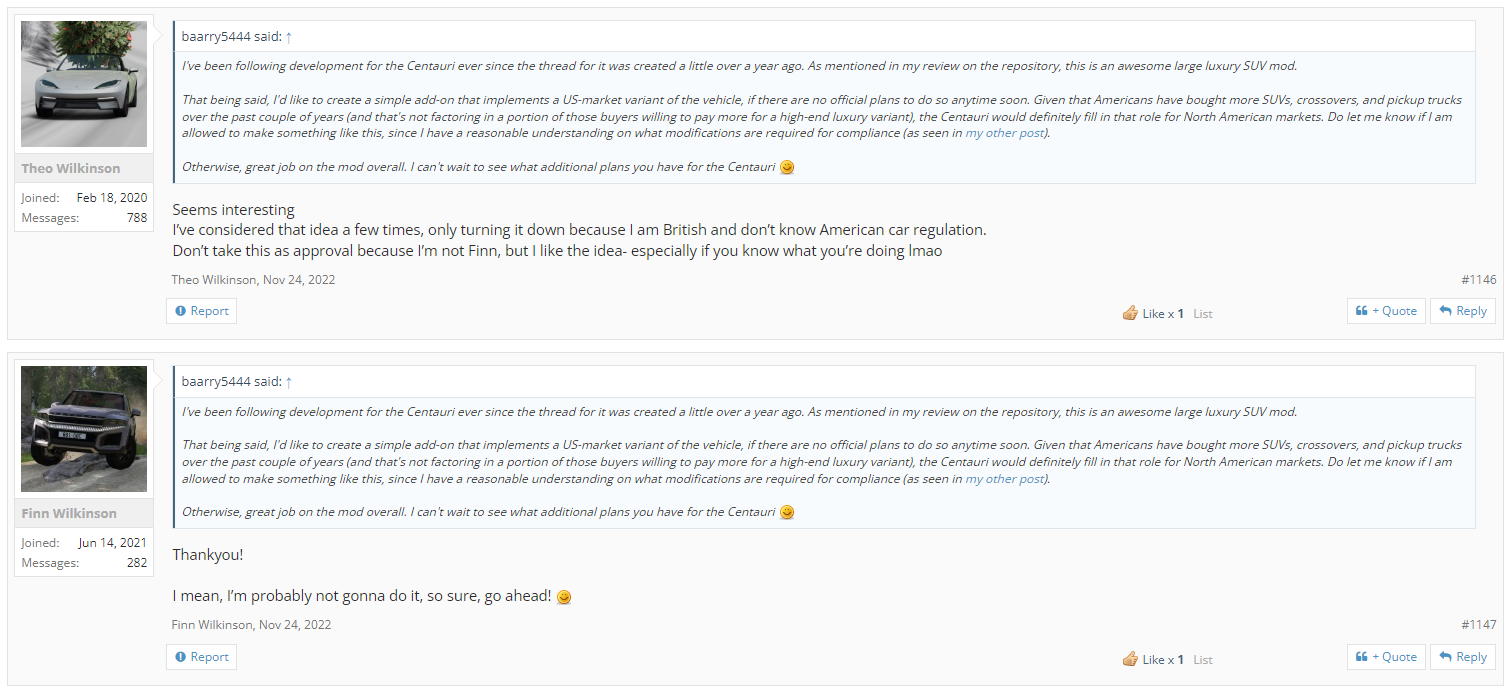Report Theo Wilkinson's post
Screen dimensions: 1512x695
[201, 311]
